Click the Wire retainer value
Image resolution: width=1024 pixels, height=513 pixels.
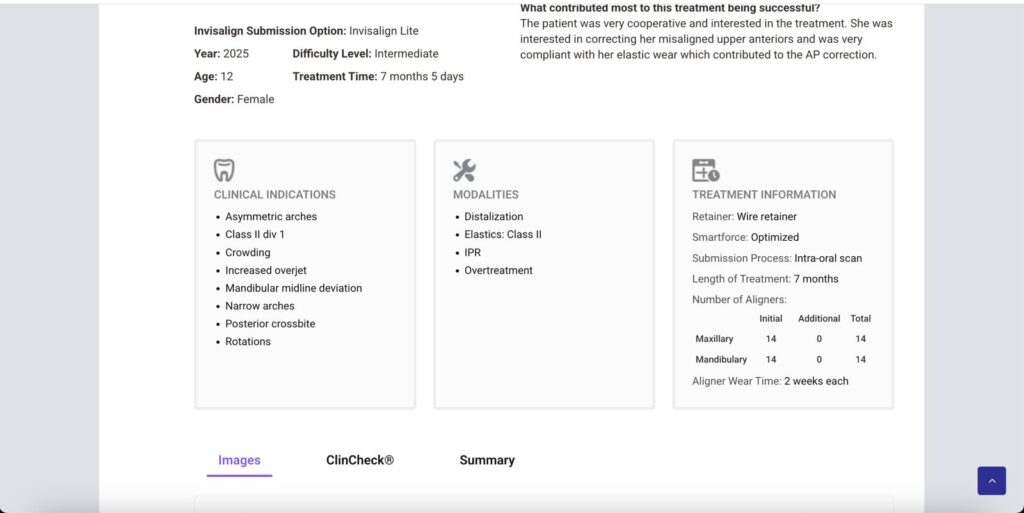click(767, 217)
